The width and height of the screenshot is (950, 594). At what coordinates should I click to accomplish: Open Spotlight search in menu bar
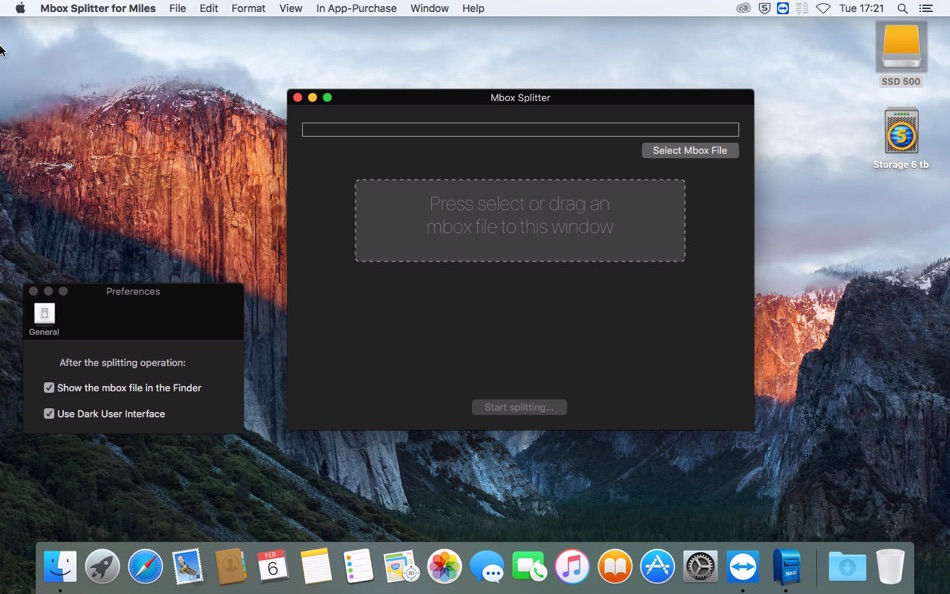coord(902,8)
